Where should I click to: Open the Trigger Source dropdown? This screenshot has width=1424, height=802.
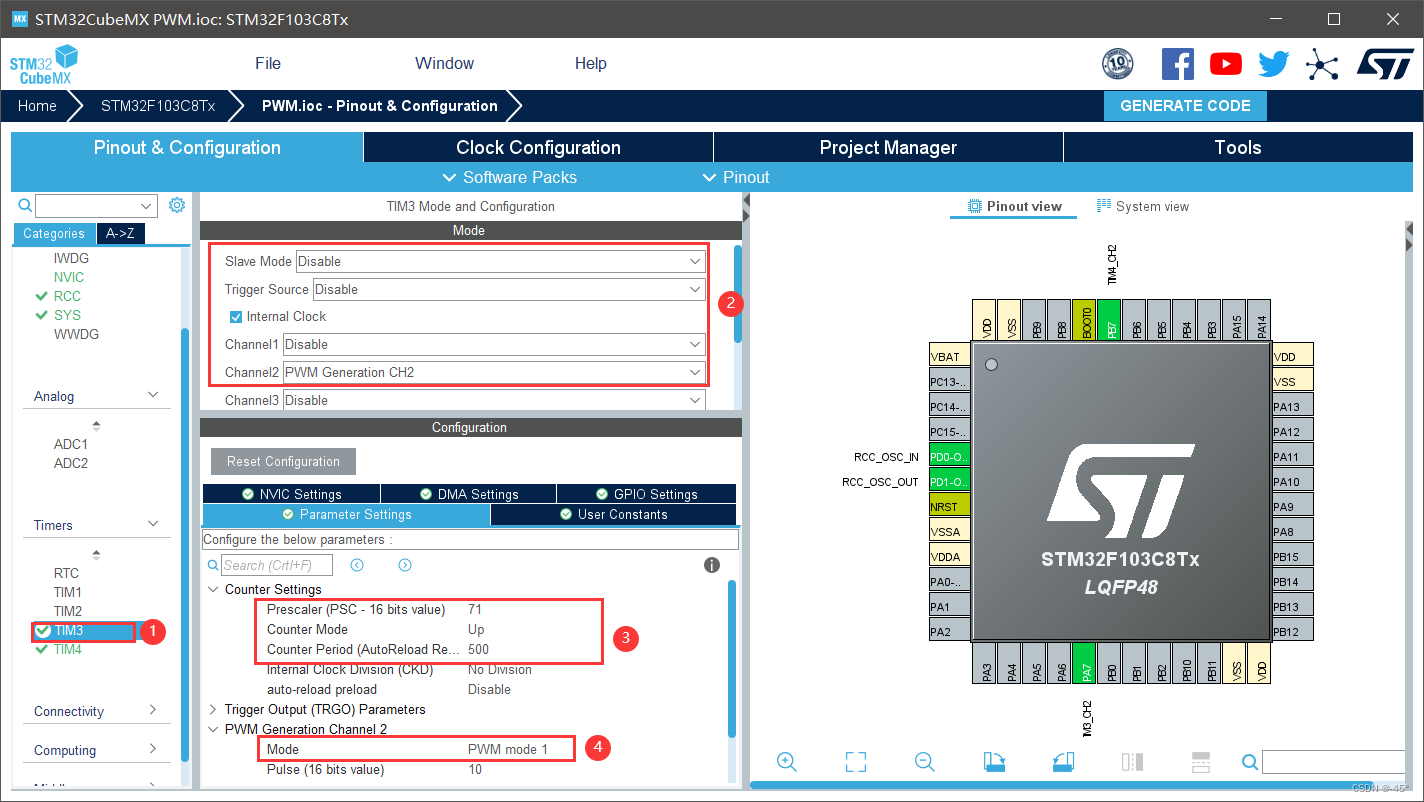click(x=509, y=289)
